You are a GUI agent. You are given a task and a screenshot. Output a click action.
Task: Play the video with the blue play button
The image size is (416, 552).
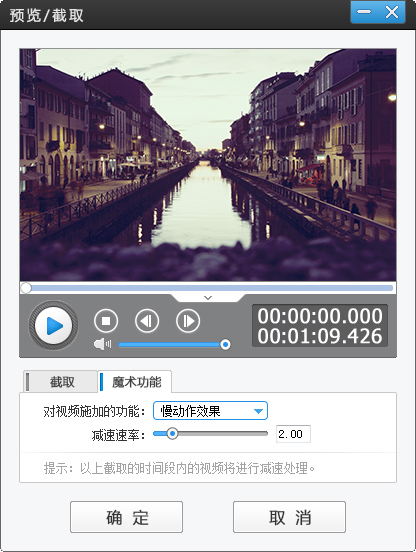(53, 326)
